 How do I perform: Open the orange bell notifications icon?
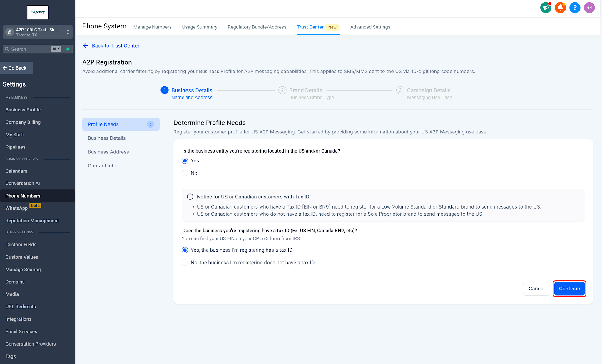(x=560, y=7)
